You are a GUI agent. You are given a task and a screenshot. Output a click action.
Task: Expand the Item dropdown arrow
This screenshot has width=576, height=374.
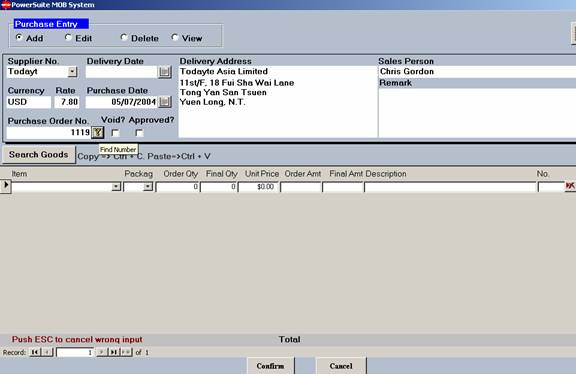[x=116, y=187]
